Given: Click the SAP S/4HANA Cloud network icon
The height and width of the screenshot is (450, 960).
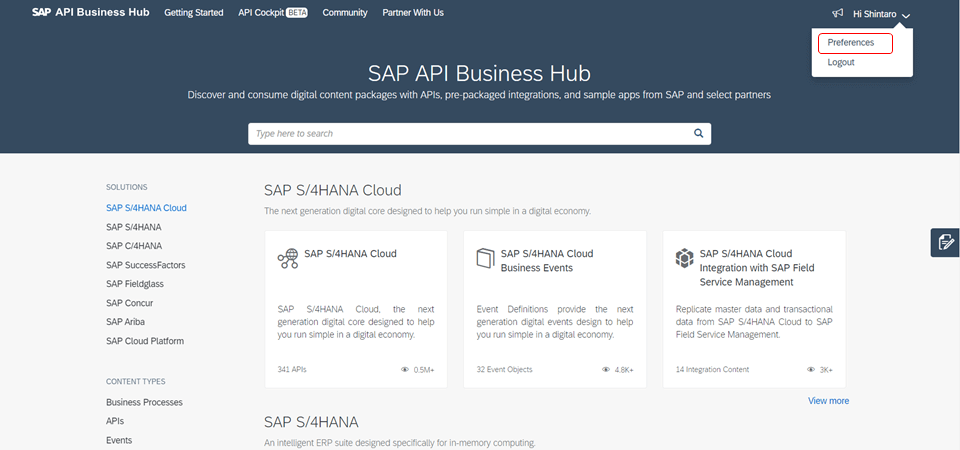Looking at the screenshot, I should (x=288, y=258).
